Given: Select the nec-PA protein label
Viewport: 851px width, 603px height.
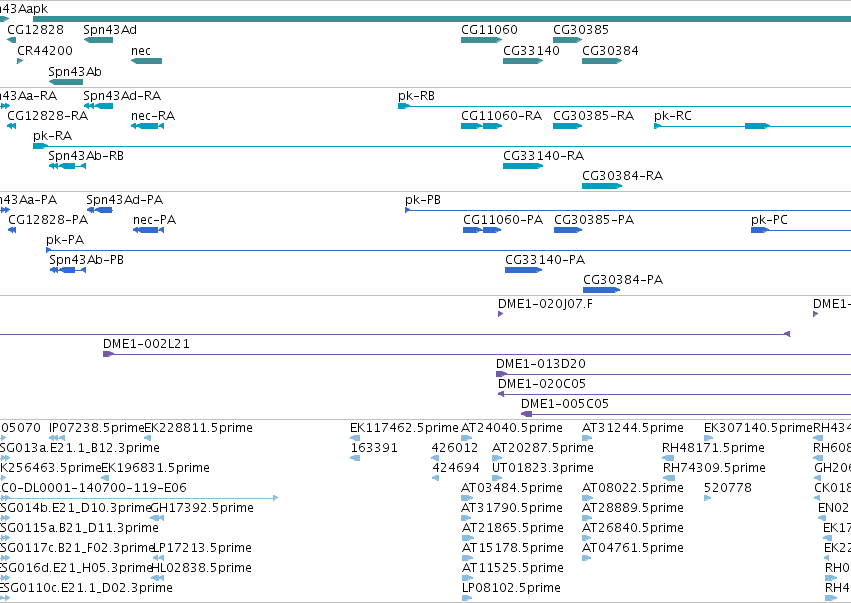Looking at the screenshot, I should tap(155, 220).
